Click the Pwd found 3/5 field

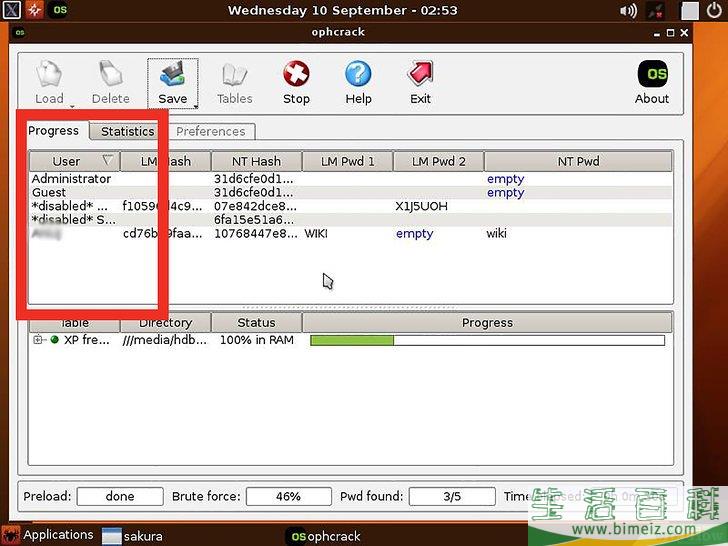click(x=452, y=496)
